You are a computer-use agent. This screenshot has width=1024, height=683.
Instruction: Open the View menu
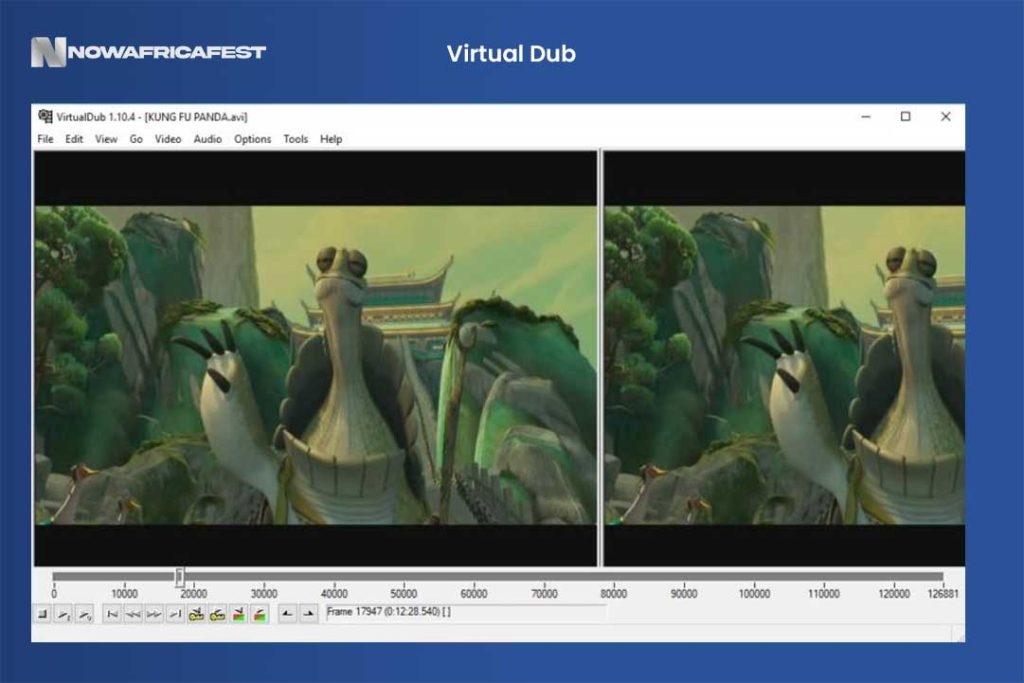coord(106,139)
